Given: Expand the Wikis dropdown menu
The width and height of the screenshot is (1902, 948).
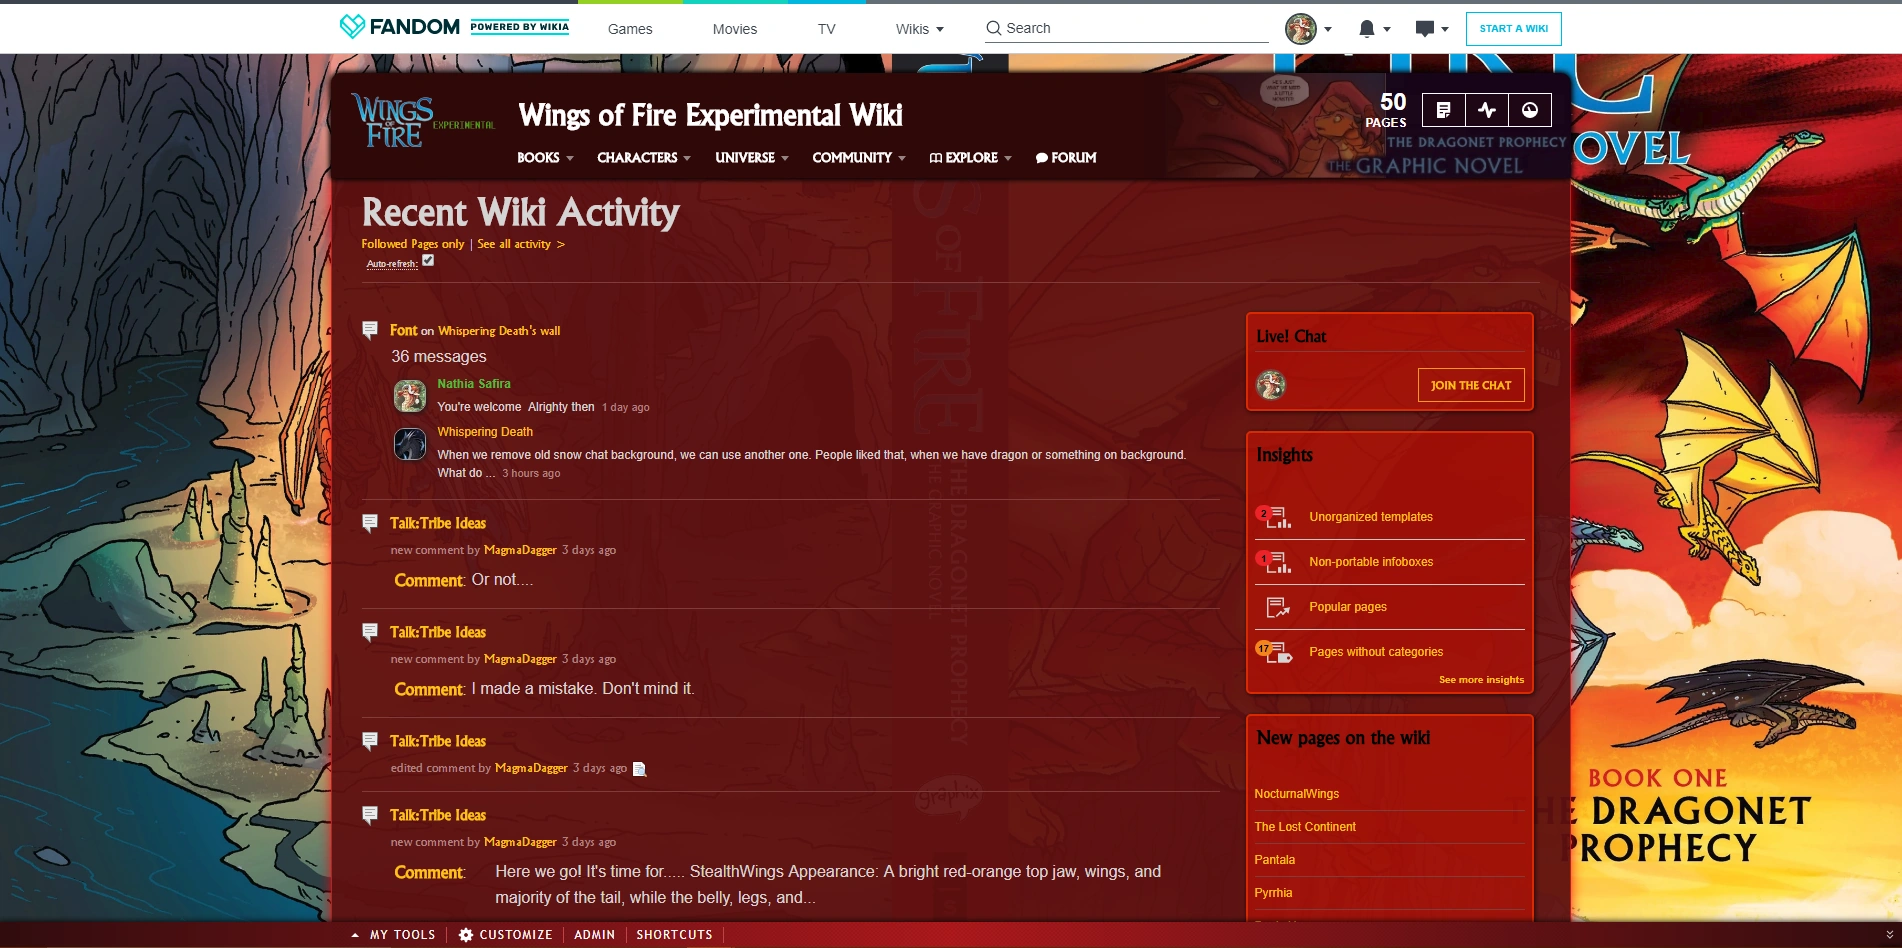Looking at the screenshot, I should click(x=919, y=29).
